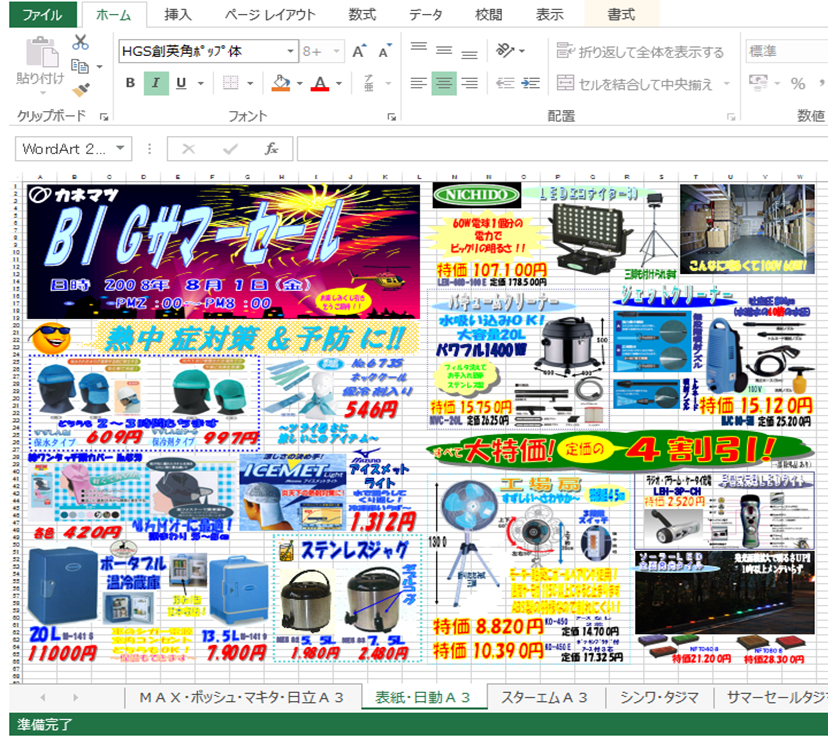Click the Copy icon in clipboard group
The width and height of the screenshot is (828, 744).
click(80, 67)
